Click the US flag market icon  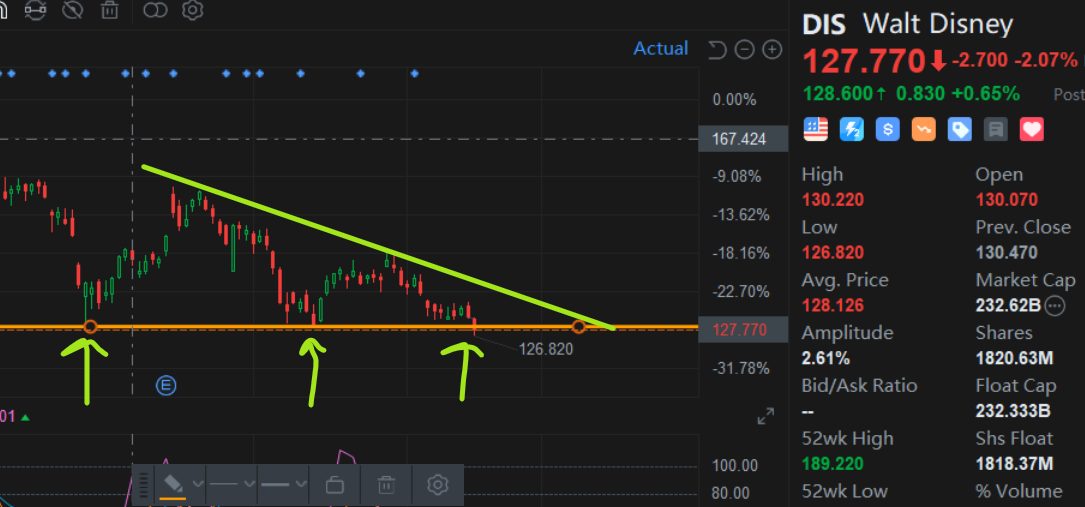(x=815, y=129)
